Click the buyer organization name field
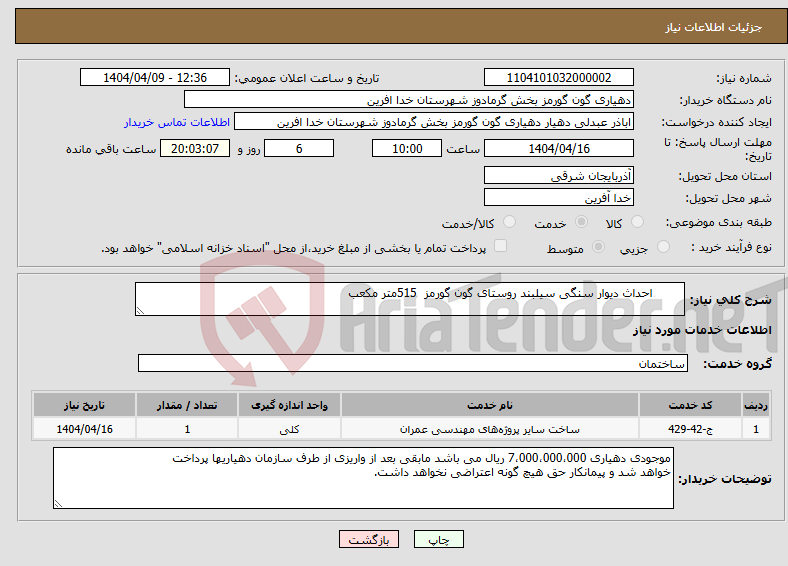Screen dimensions: 788x566 (x=409, y=100)
